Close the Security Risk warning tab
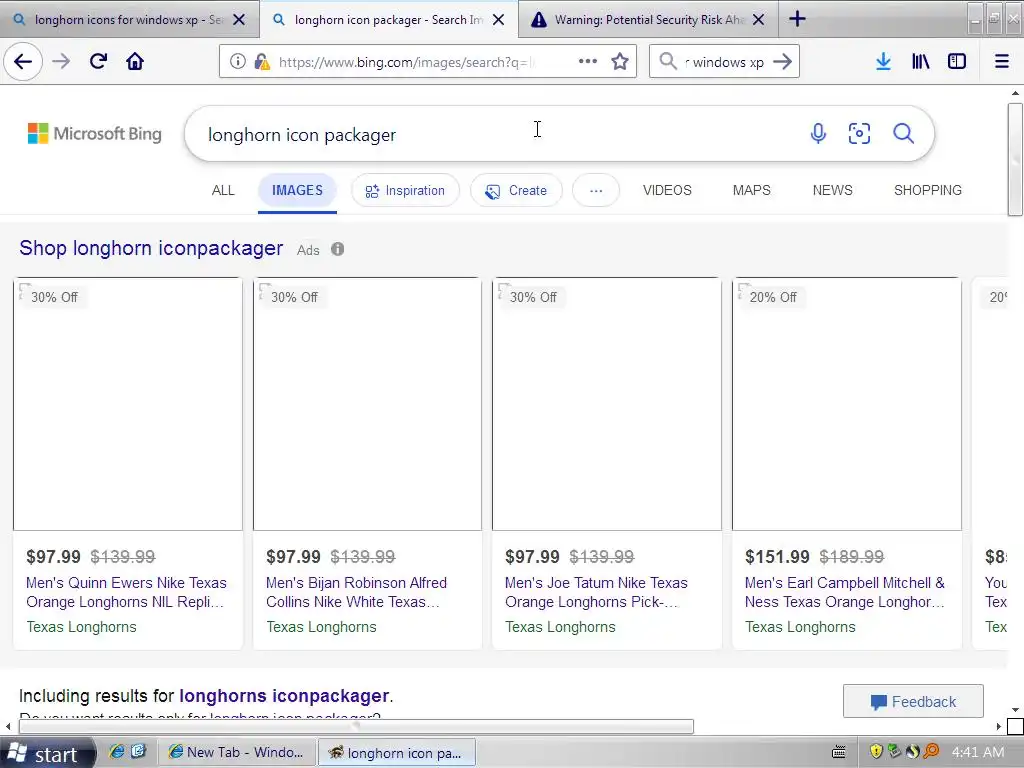Screen dimensions: 1024x768 click(x=758, y=20)
